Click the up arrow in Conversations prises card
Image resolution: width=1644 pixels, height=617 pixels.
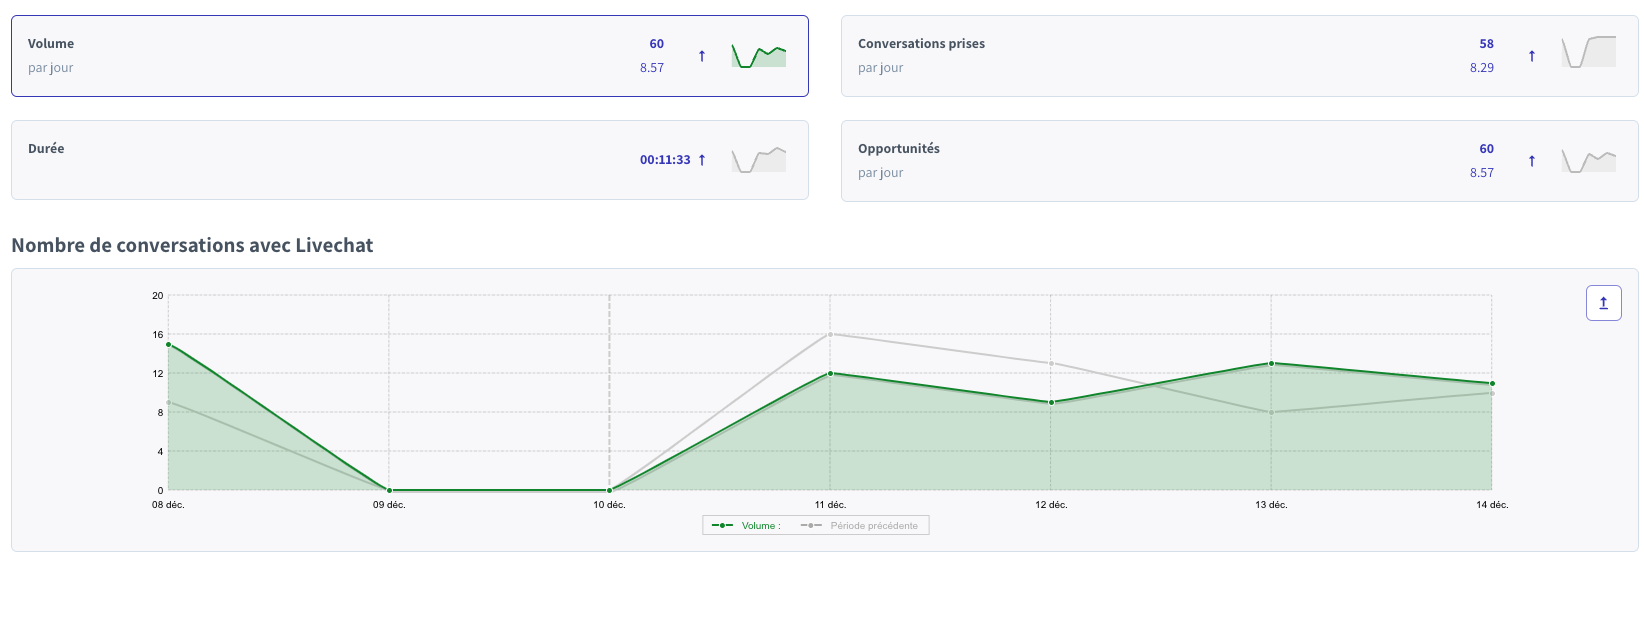tap(1531, 56)
